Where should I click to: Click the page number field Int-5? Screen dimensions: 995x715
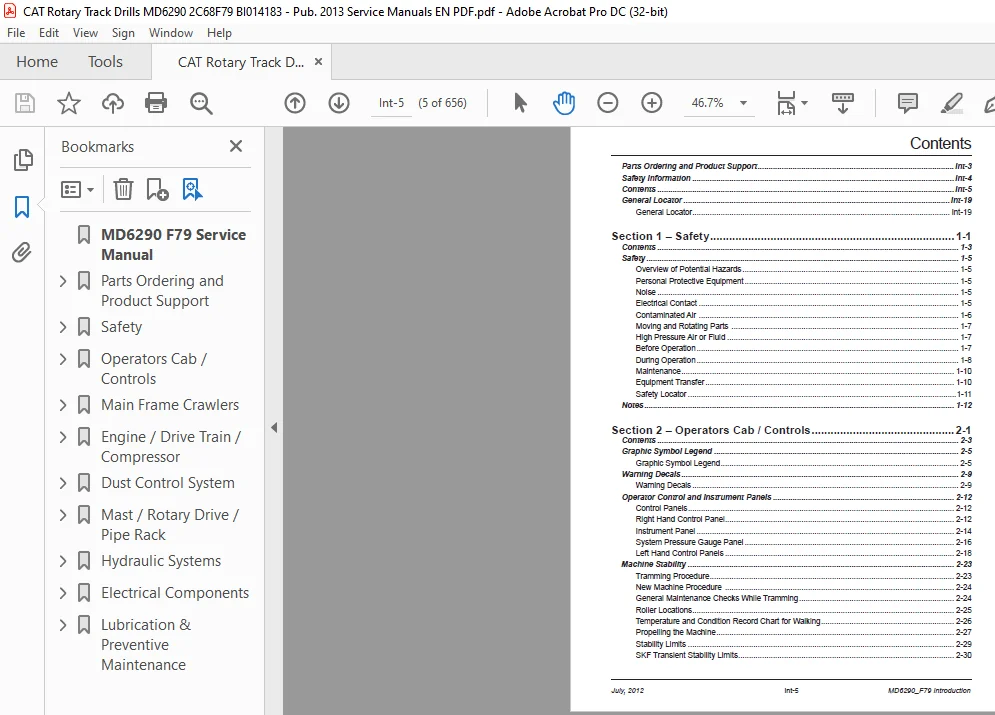tap(391, 103)
